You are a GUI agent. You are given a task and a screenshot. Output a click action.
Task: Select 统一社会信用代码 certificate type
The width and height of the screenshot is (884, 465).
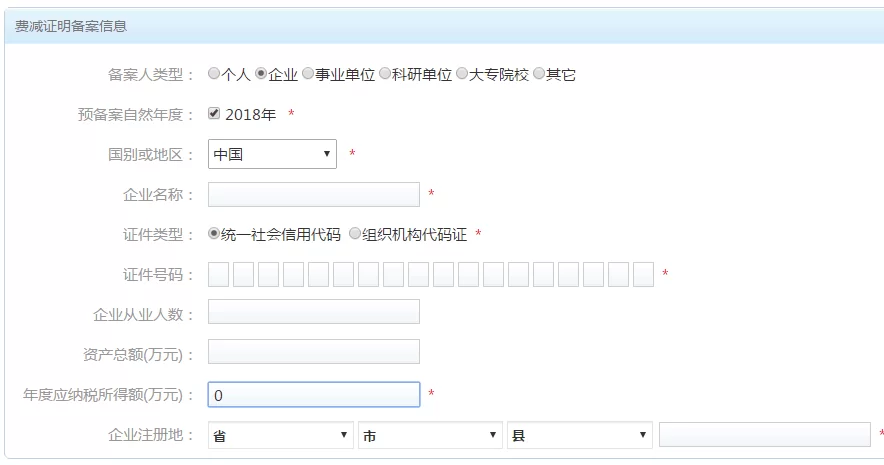click(214, 234)
